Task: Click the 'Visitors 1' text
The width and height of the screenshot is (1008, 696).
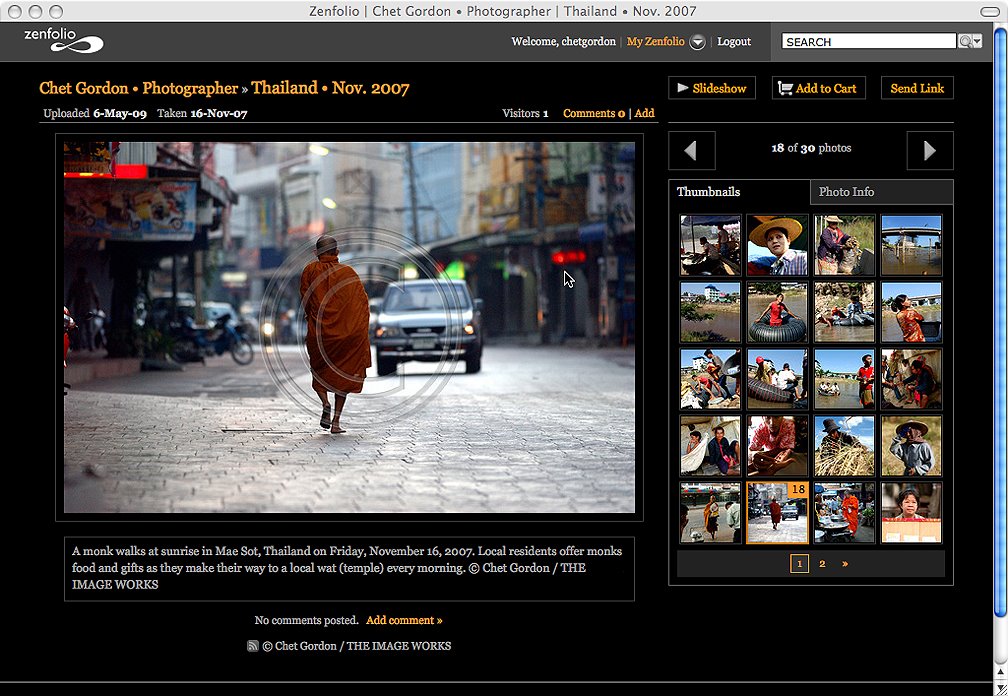Action: pyautogui.click(x=525, y=113)
